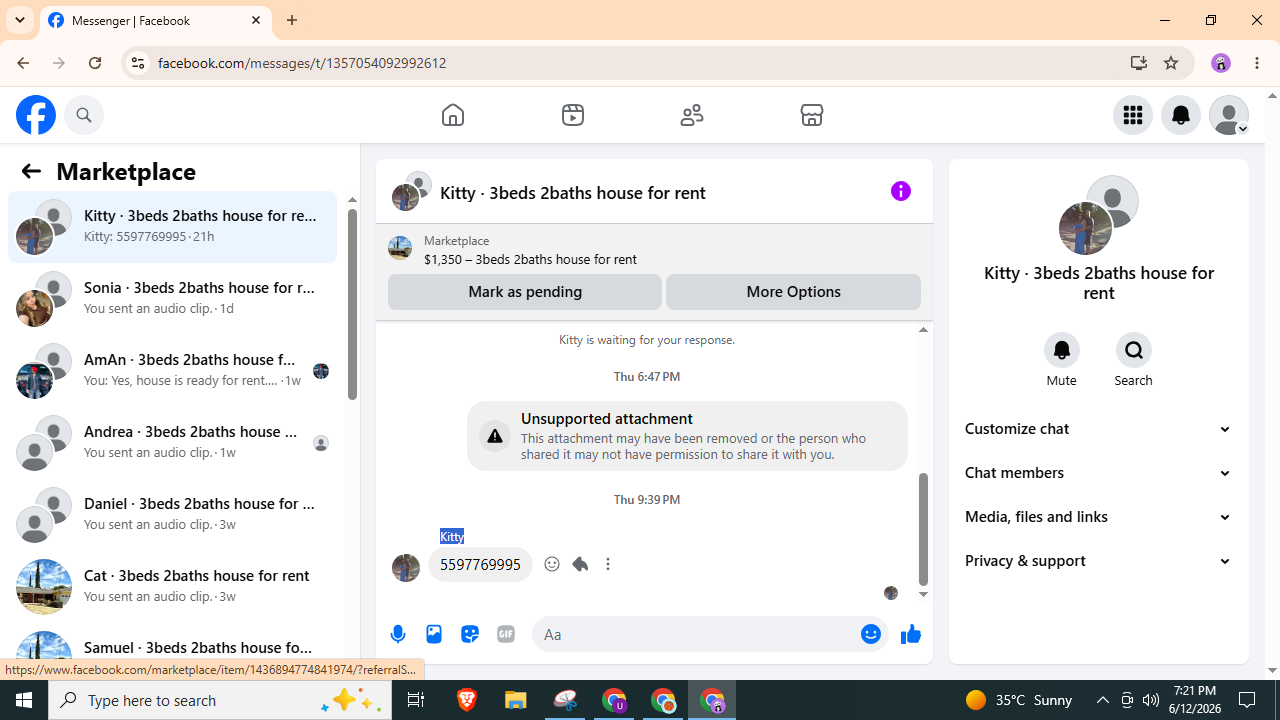Image resolution: width=1280 pixels, height=720 pixels.
Task: Click the large group avatar in info panel
Action: click(1098, 215)
